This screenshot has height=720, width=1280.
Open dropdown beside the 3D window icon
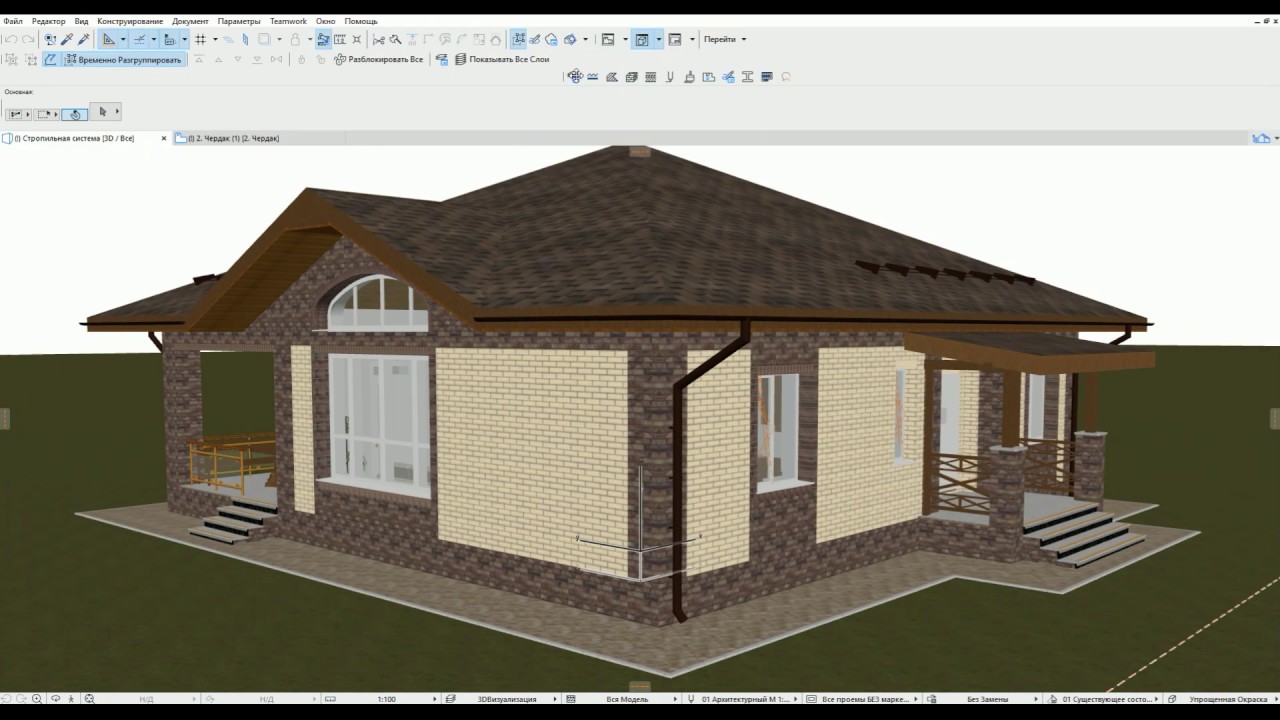pos(658,40)
